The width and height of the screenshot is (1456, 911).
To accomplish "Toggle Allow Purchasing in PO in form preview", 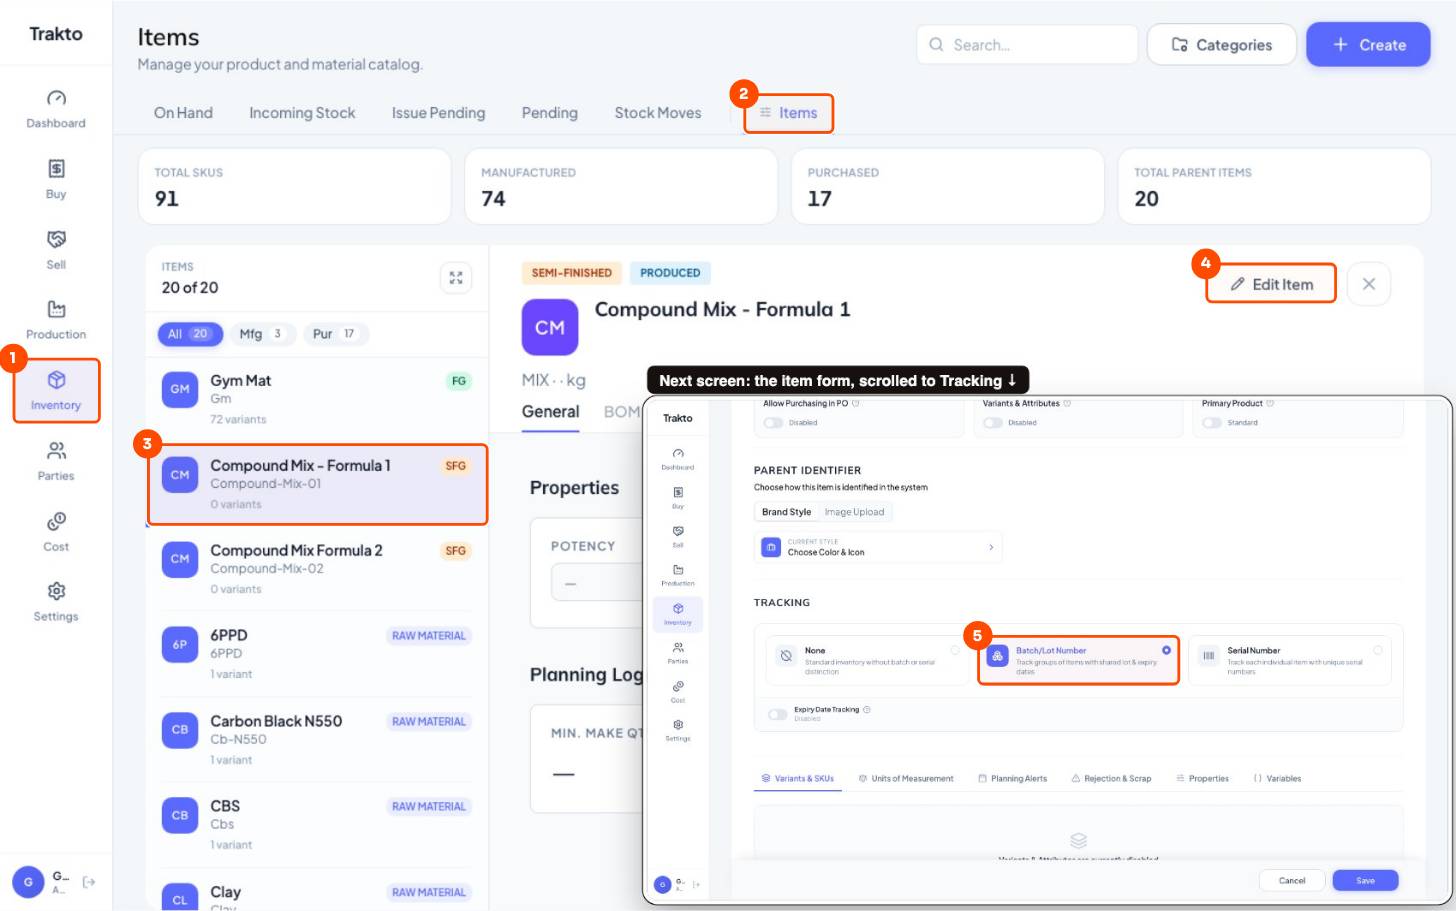I will [x=773, y=423].
